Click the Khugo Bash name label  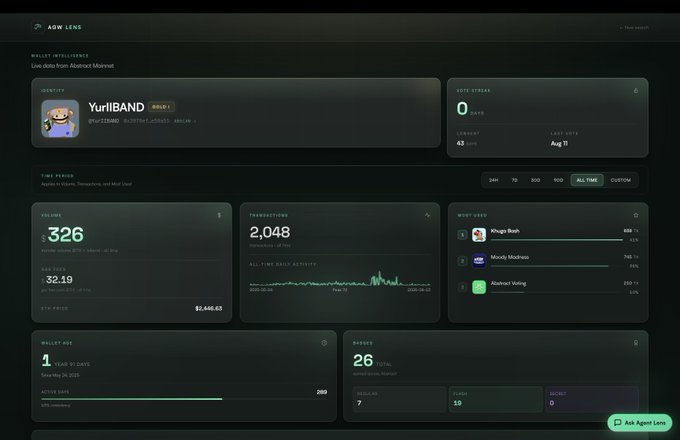[505, 231]
